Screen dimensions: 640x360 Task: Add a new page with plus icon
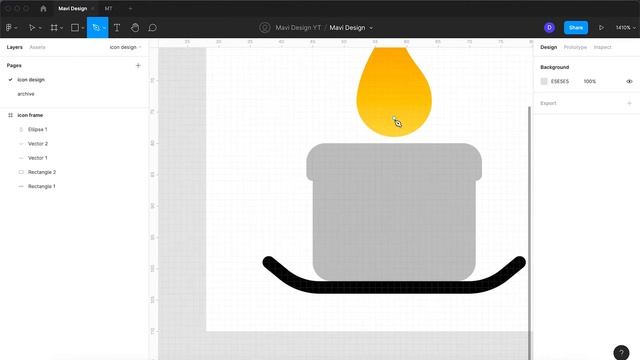[x=138, y=65]
